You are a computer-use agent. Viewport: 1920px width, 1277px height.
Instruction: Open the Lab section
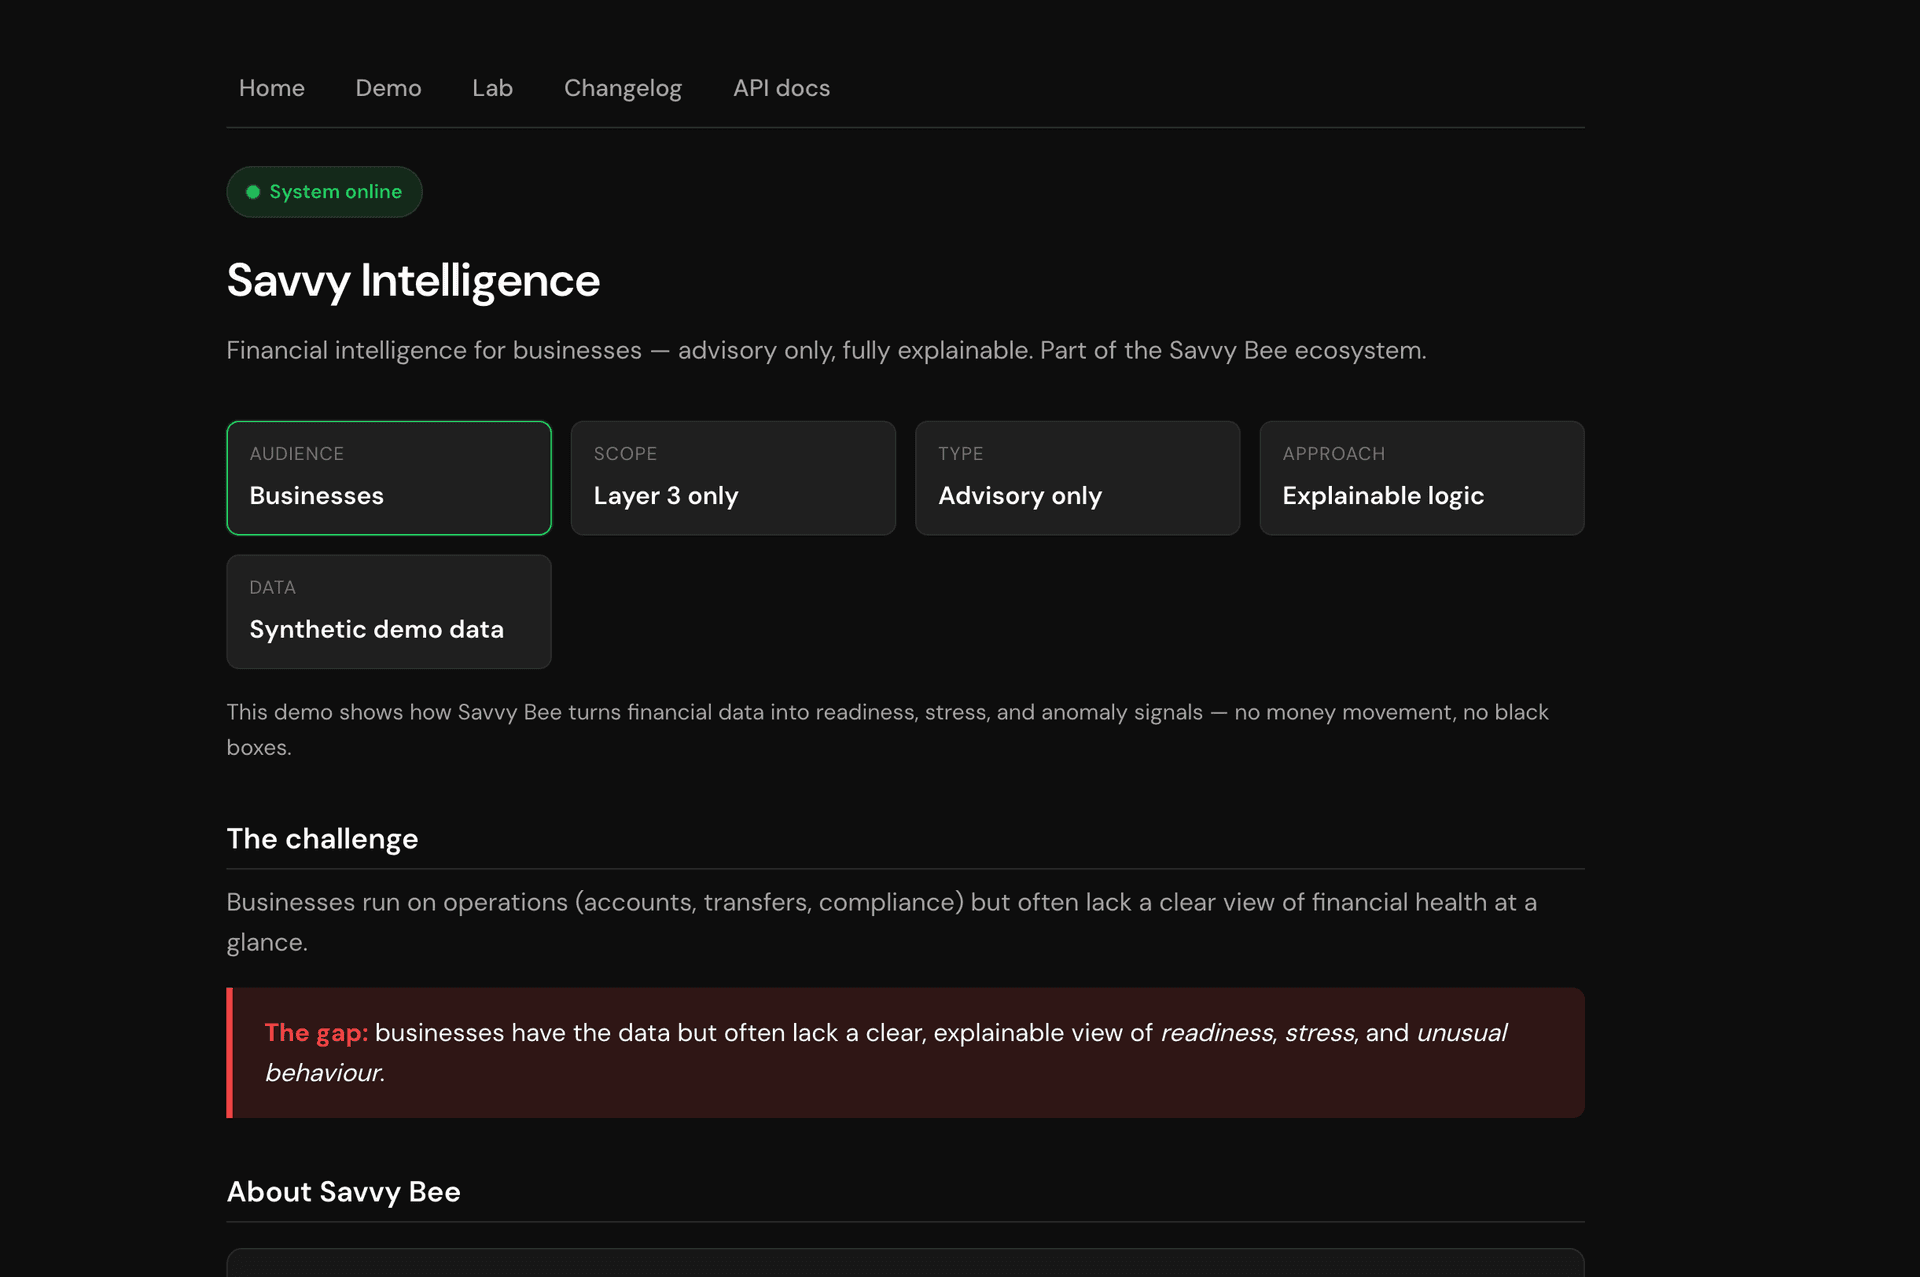(492, 88)
